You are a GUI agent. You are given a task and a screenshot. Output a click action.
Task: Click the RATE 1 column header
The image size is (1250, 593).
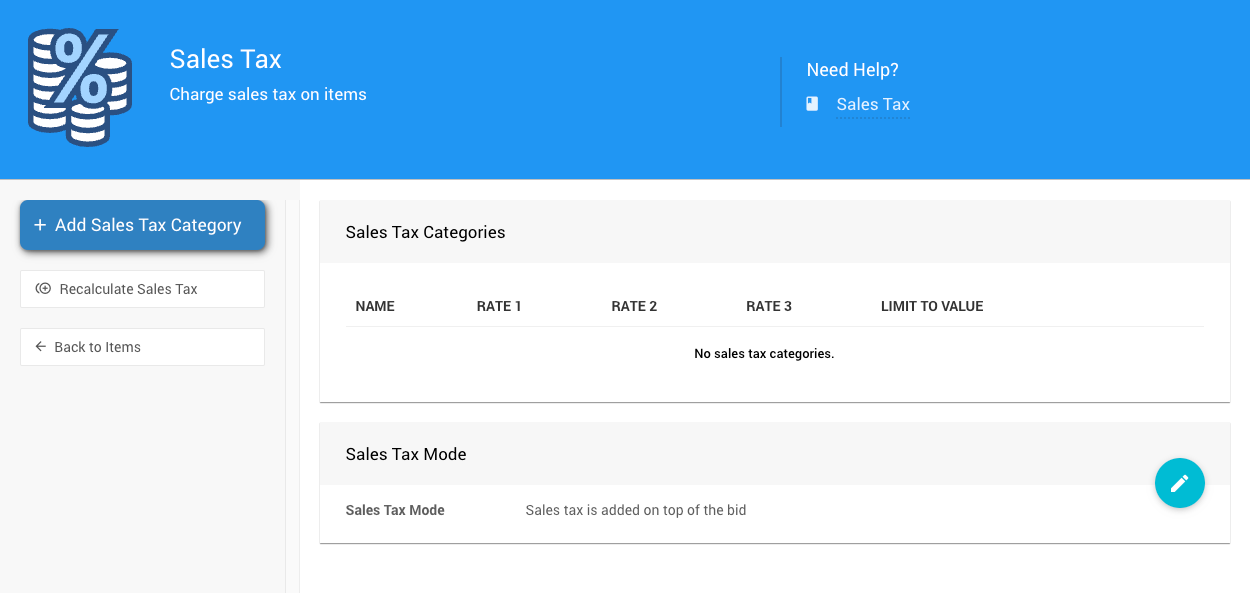click(499, 307)
